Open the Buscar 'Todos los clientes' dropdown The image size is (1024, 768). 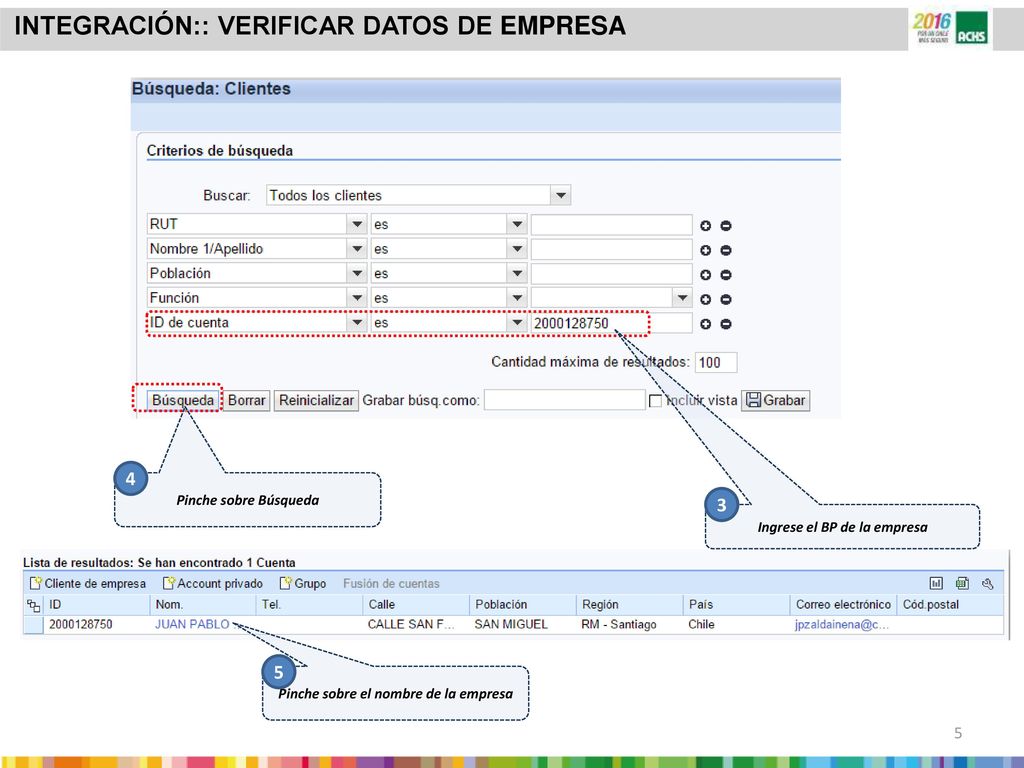tap(560, 195)
